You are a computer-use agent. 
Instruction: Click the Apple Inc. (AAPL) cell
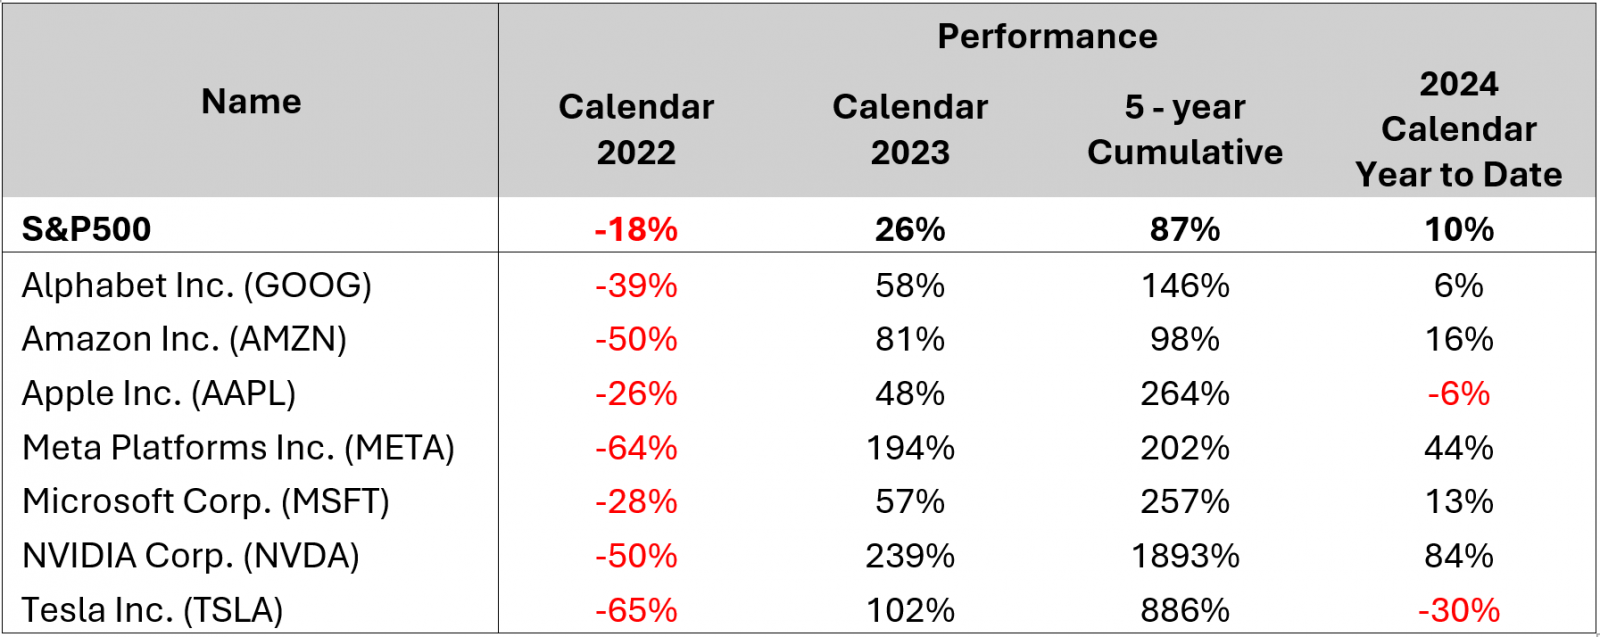(159, 393)
